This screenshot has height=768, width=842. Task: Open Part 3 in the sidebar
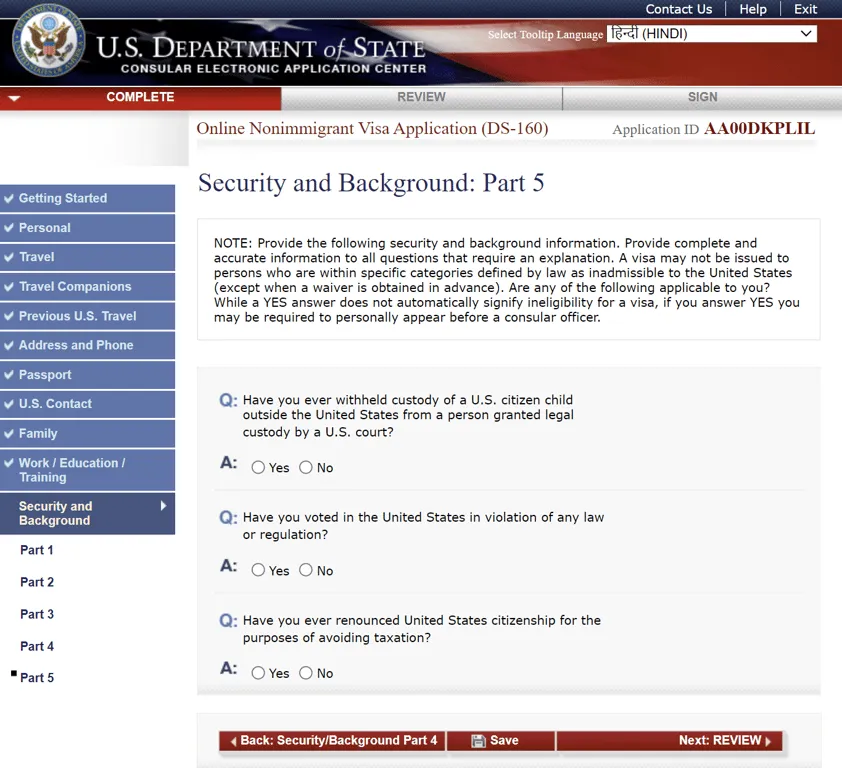[x=37, y=614]
